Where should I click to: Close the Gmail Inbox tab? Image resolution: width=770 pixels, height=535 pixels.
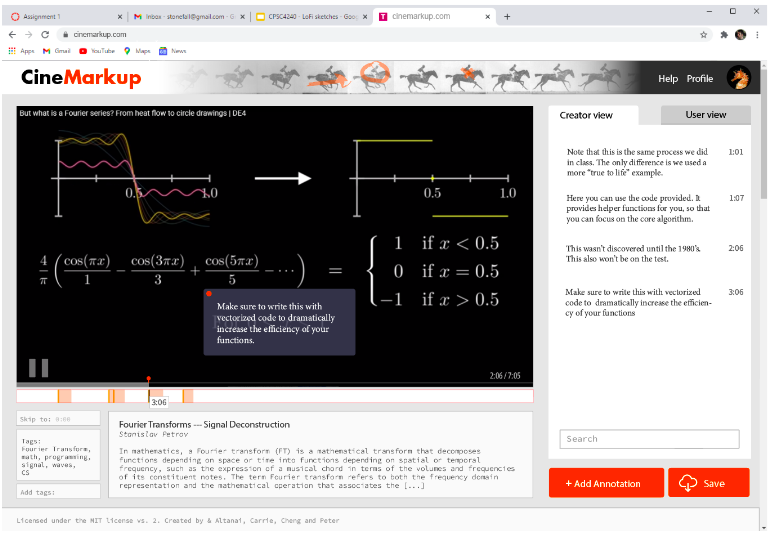(243, 17)
